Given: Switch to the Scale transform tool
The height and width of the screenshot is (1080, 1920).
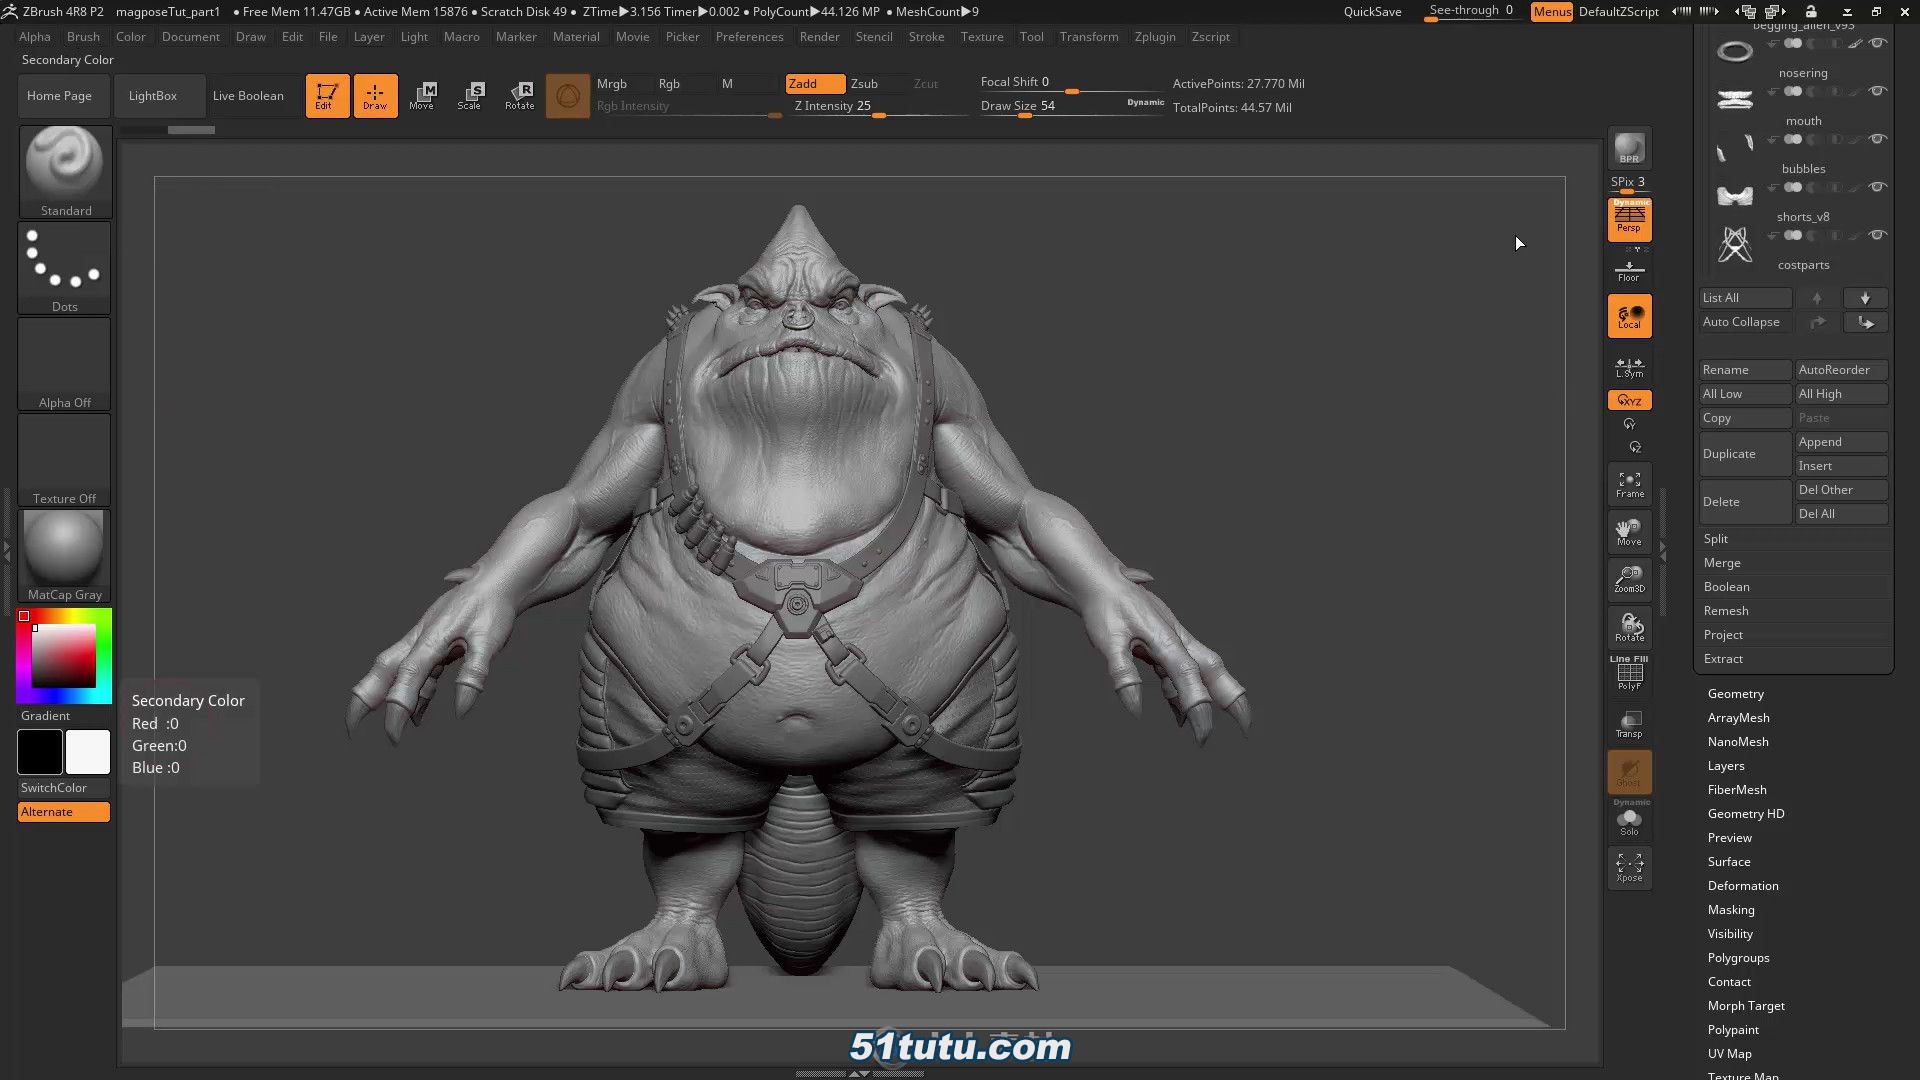Looking at the screenshot, I should [470, 96].
